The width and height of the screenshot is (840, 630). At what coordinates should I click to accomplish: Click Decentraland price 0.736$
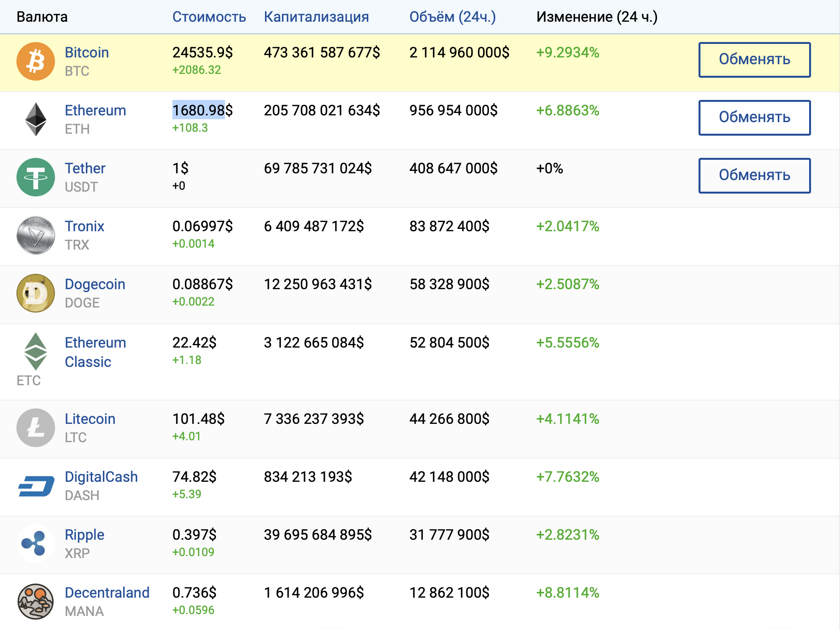point(194,592)
